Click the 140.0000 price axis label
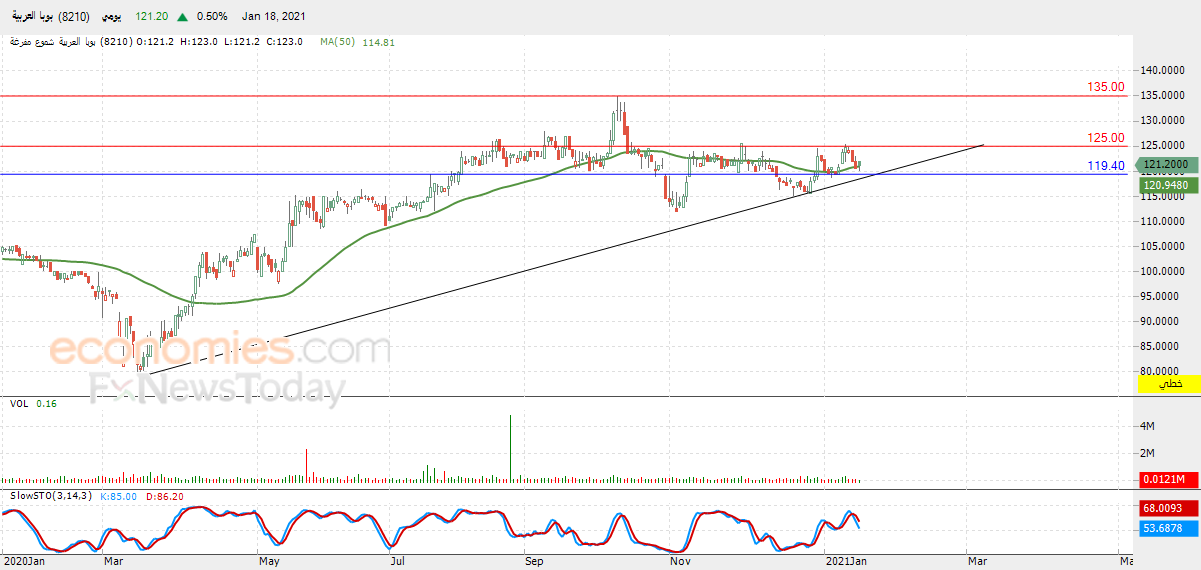The height and width of the screenshot is (570, 1201). [x=1163, y=70]
